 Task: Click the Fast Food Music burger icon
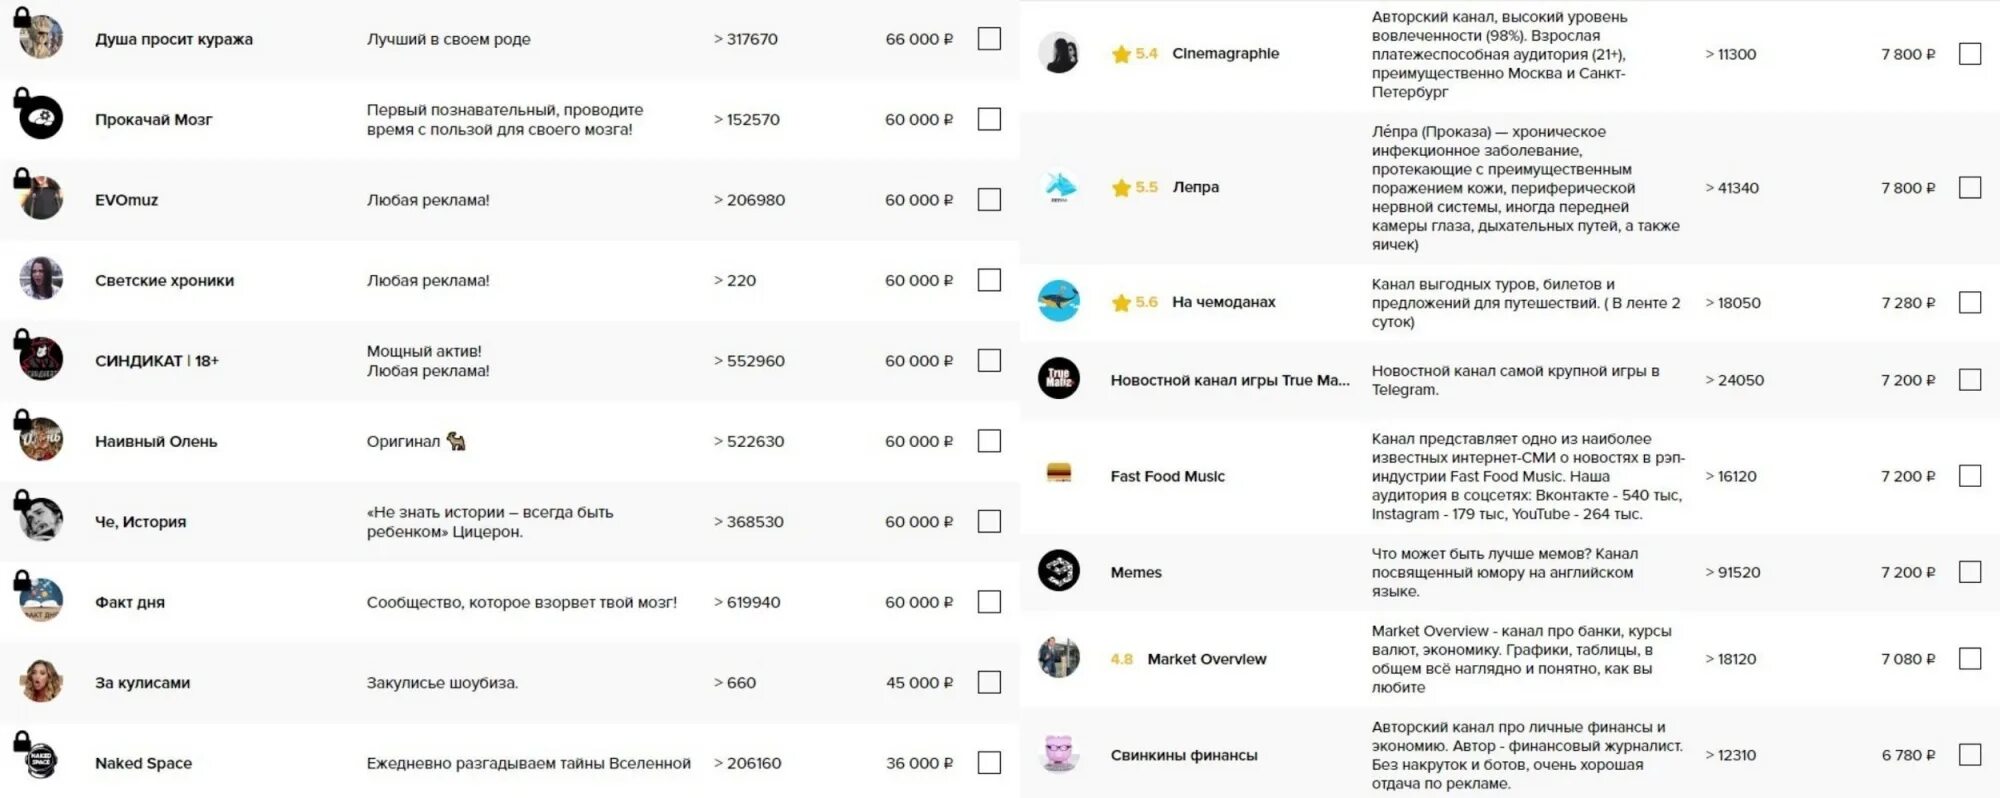tap(1058, 475)
